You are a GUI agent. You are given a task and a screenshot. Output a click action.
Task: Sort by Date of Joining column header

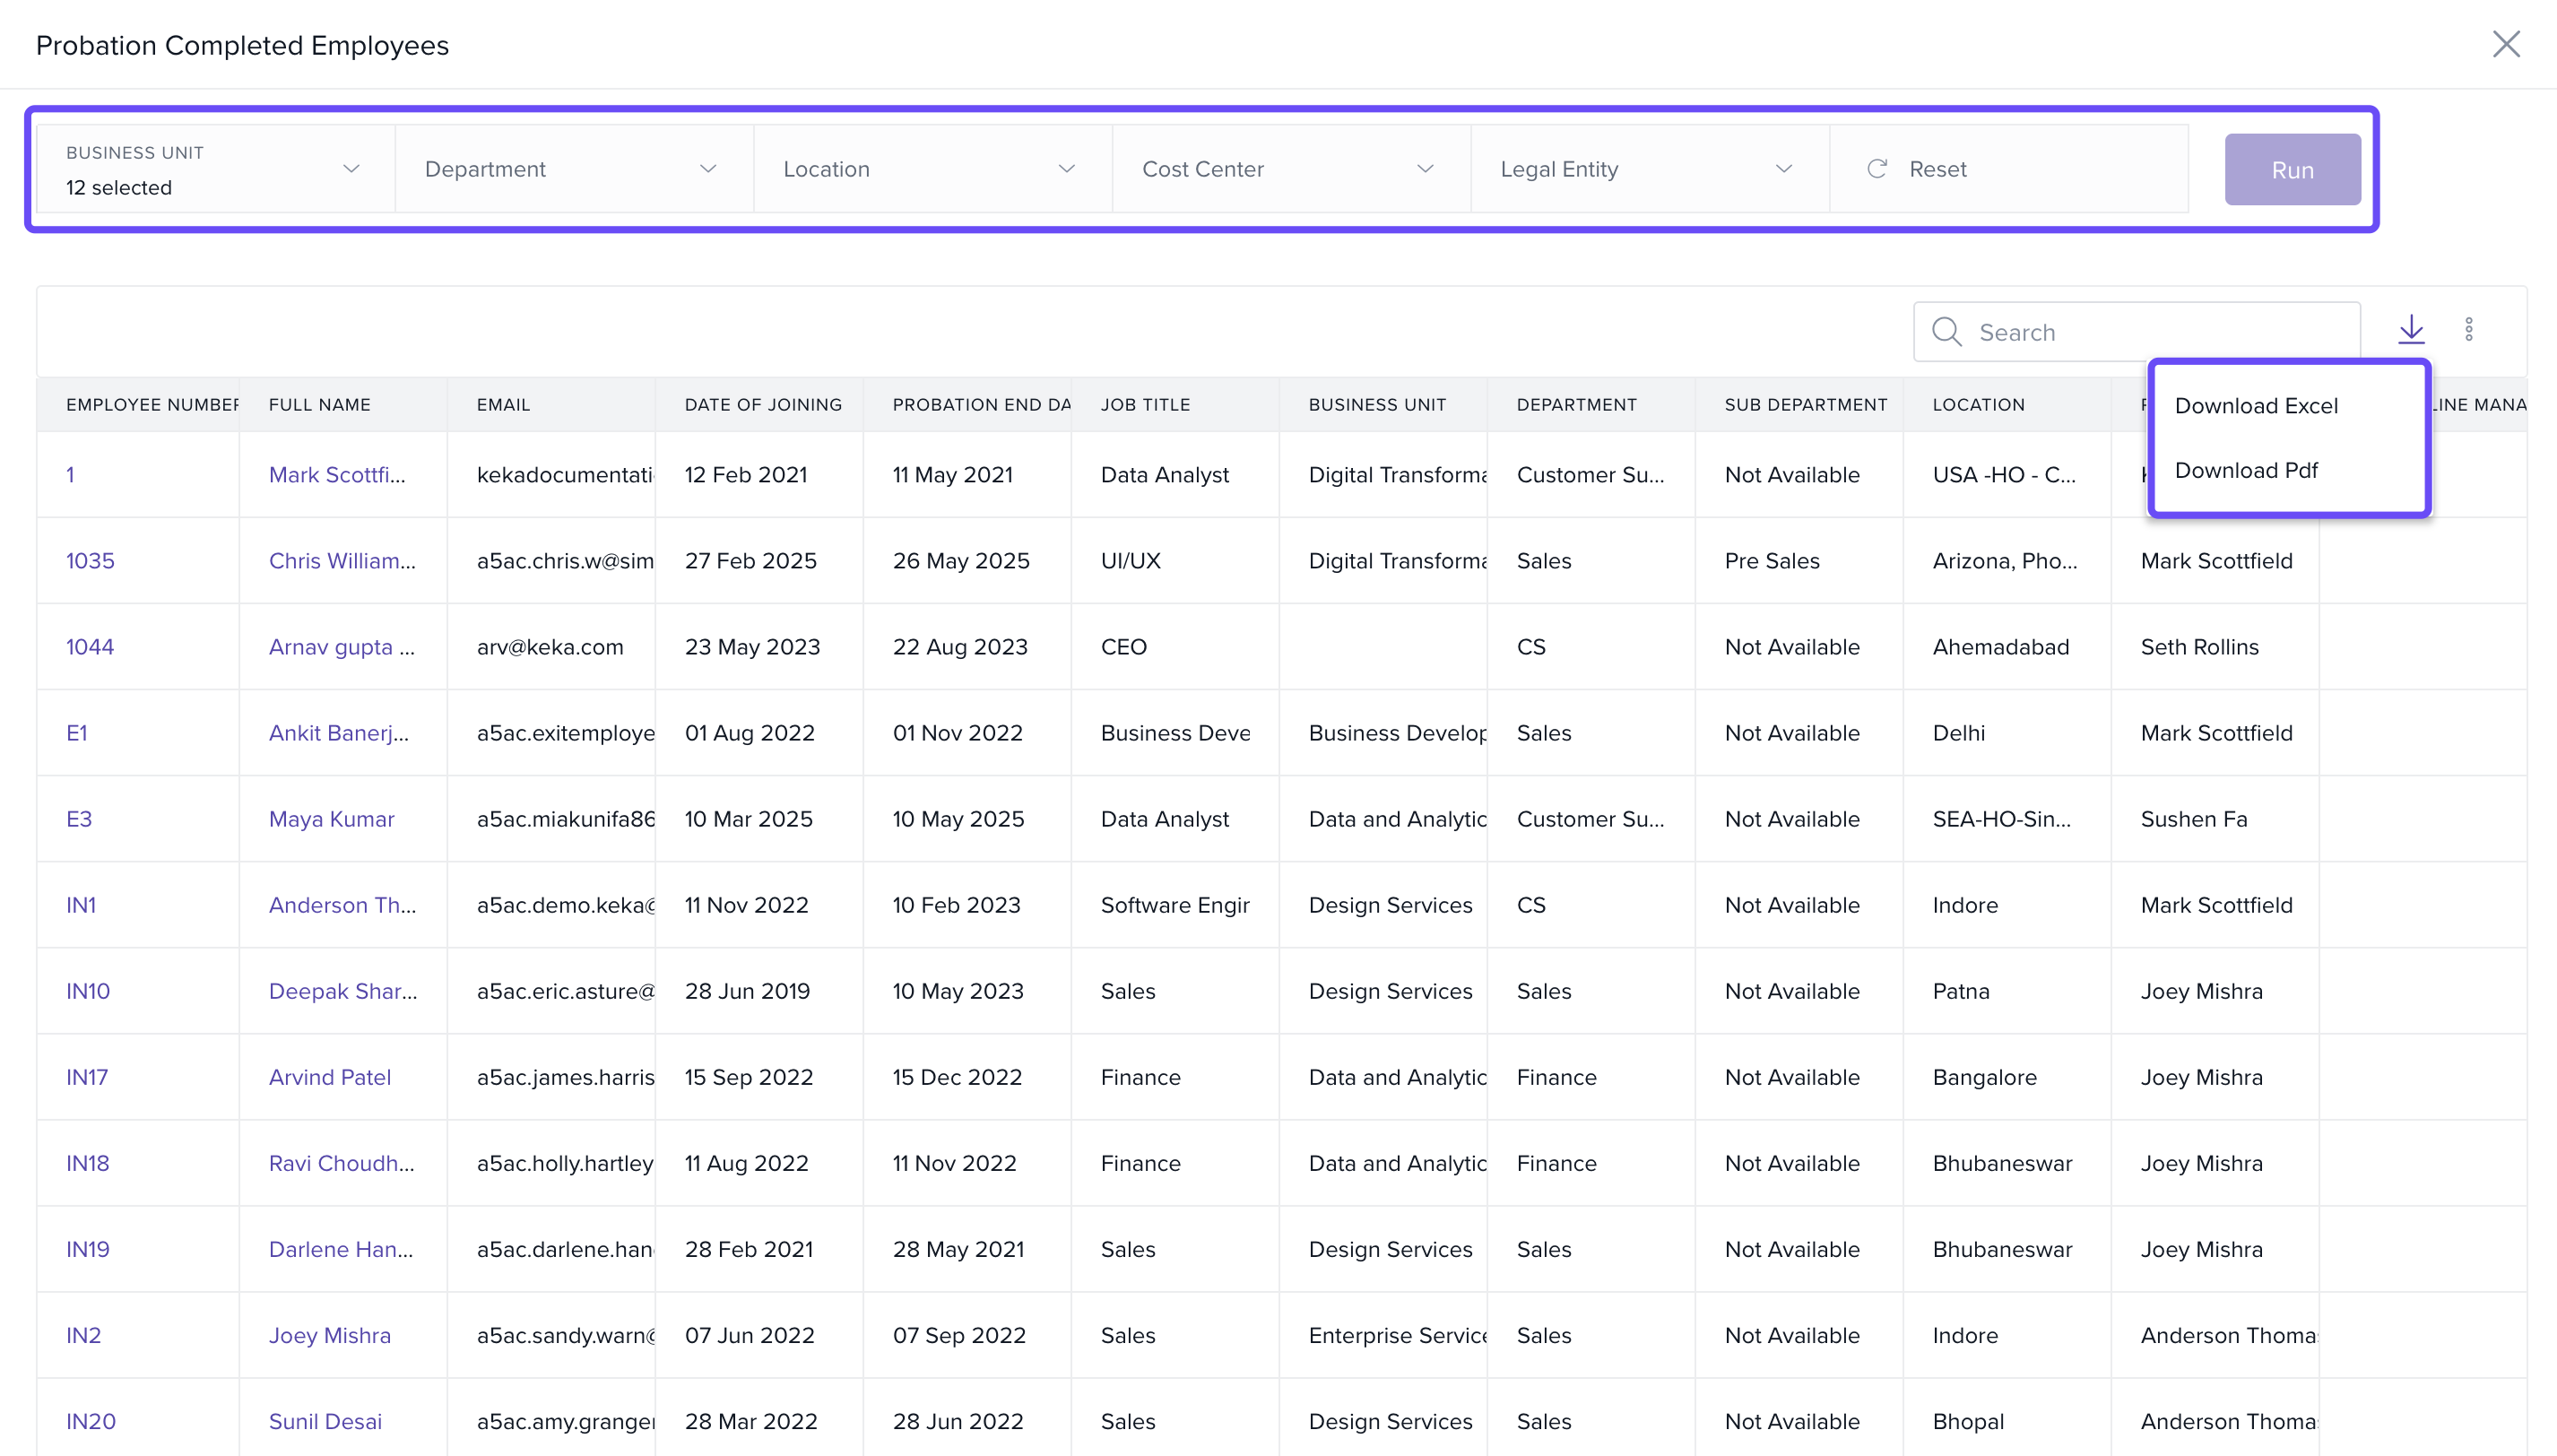762,405
